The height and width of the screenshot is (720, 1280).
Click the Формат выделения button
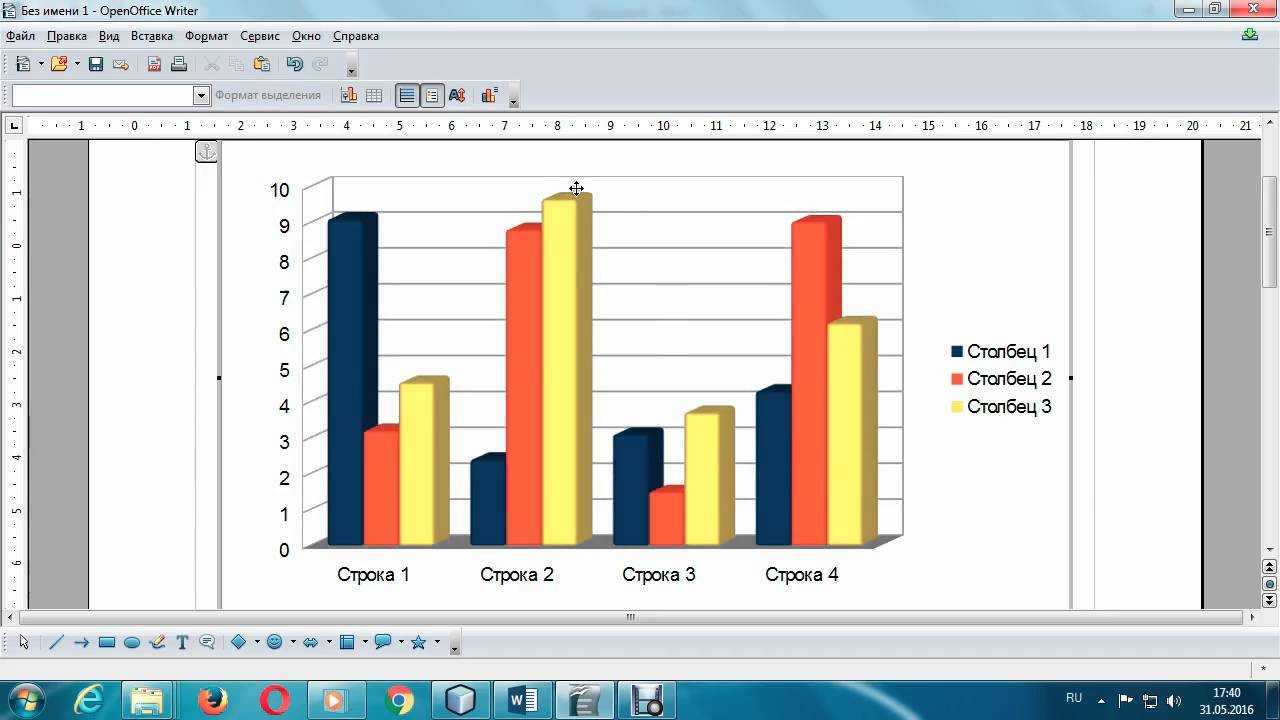click(268, 95)
